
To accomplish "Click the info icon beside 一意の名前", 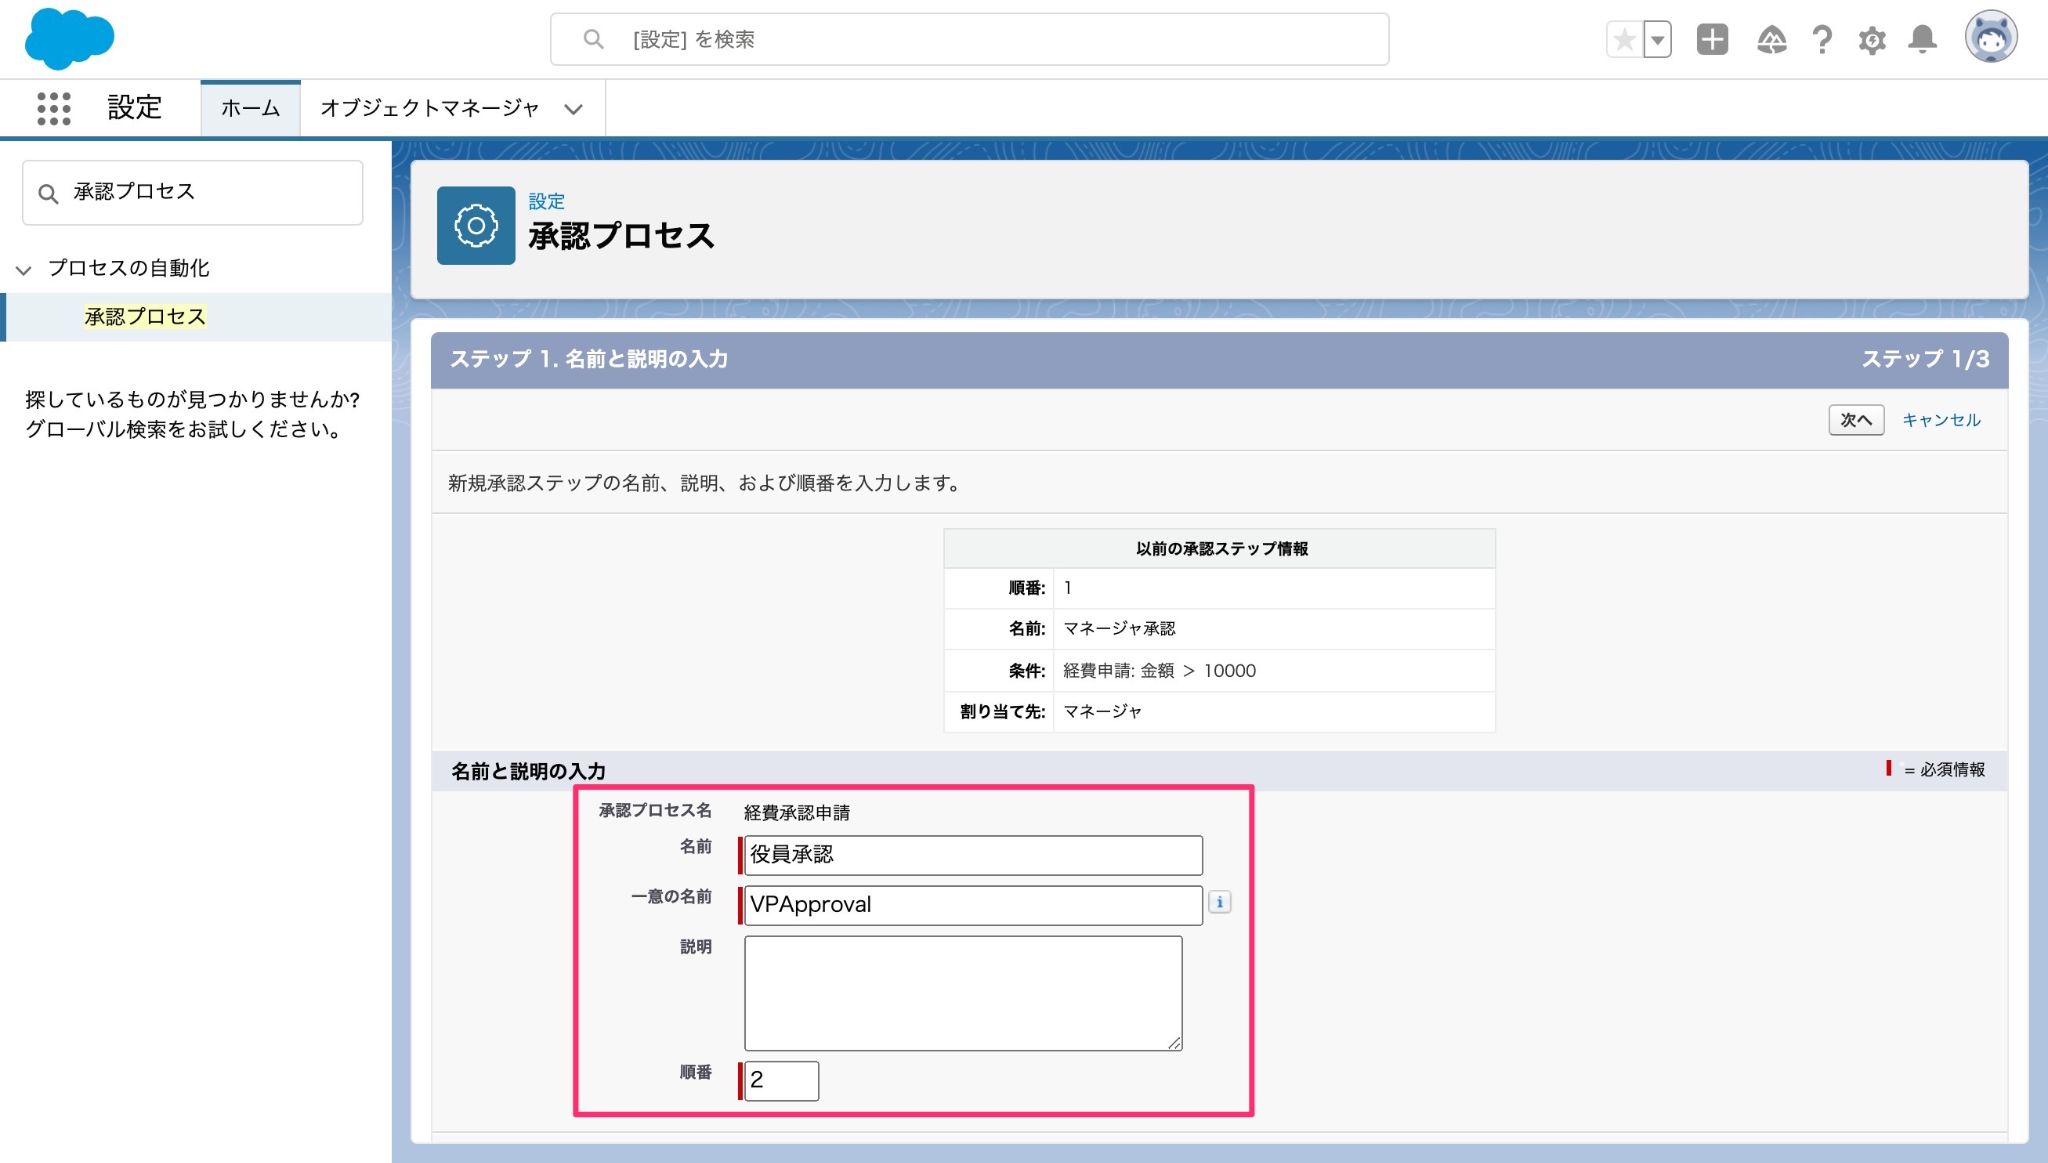I will (x=1219, y=902).
